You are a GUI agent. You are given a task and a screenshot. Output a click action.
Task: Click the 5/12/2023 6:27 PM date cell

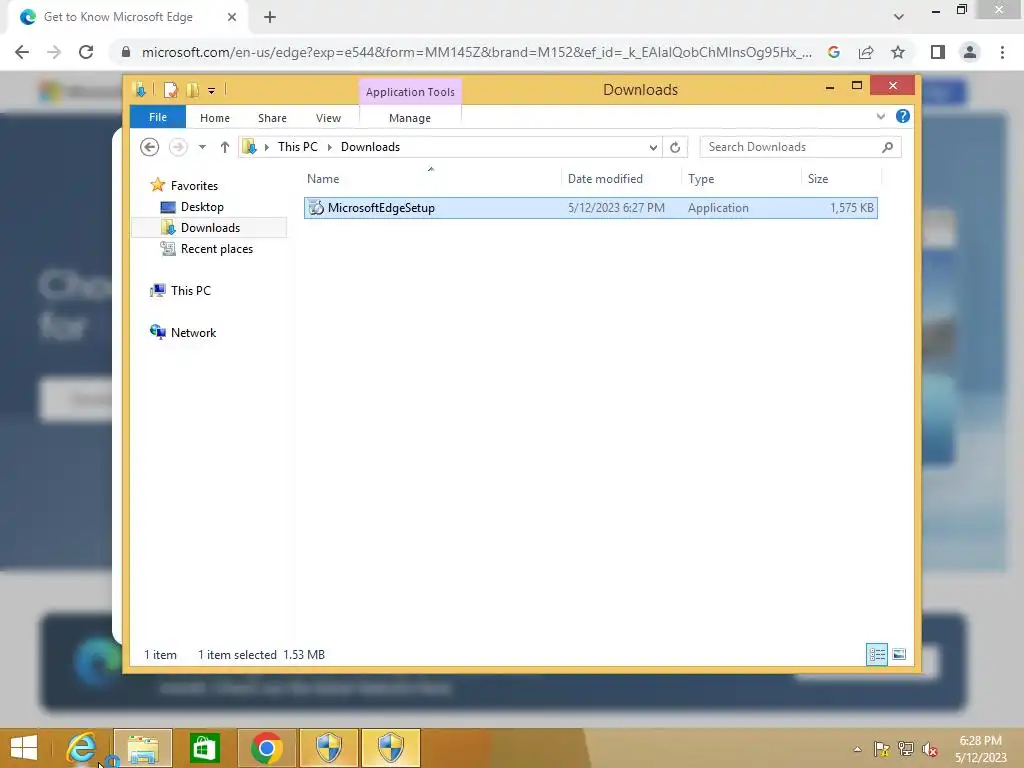tap(616, 208)
